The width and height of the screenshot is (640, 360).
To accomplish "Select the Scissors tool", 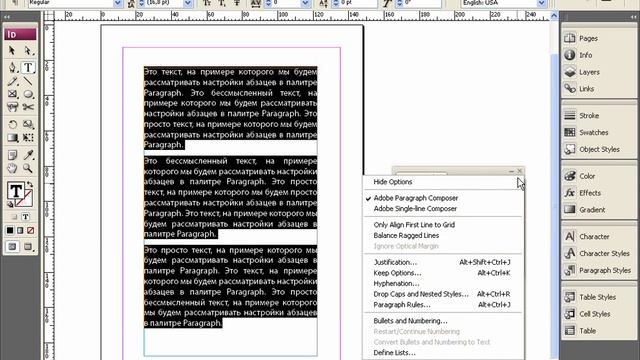I will (x=28, y=107).
